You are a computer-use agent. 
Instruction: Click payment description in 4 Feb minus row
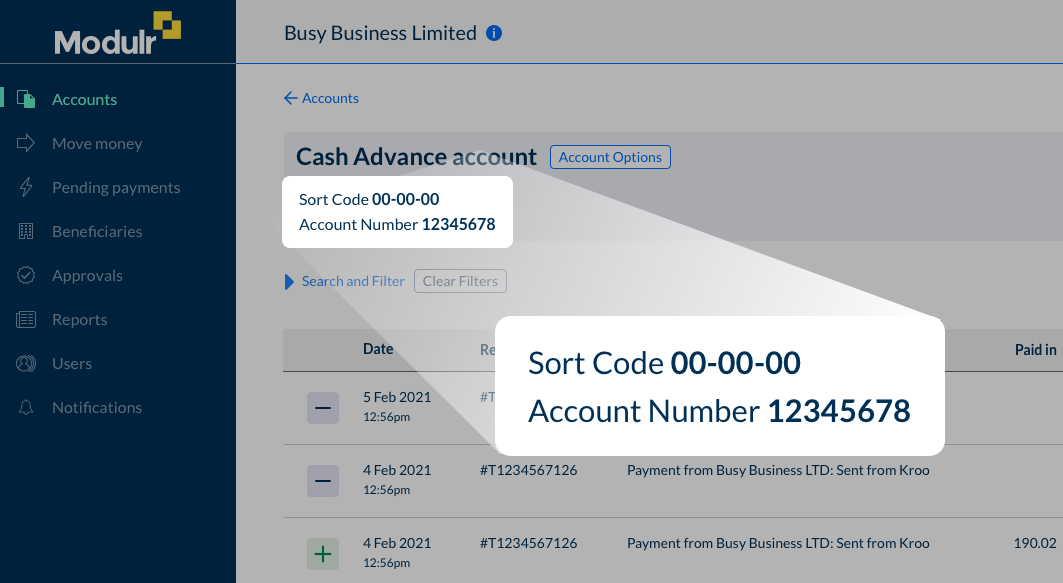(x=778, y=470)
